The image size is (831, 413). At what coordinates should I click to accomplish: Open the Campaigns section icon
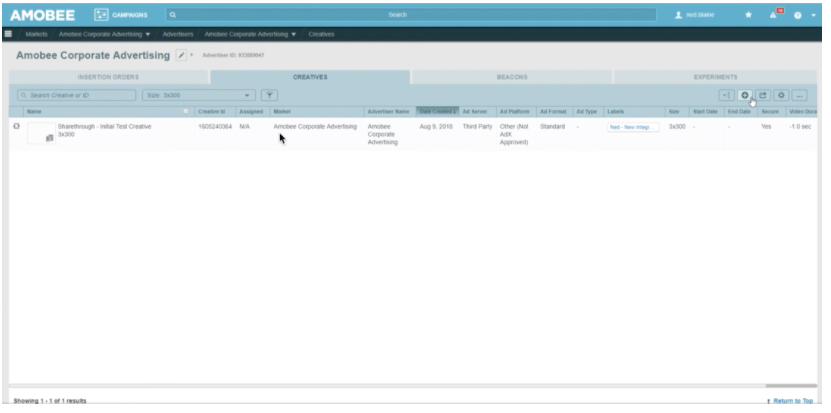(101, 15)
